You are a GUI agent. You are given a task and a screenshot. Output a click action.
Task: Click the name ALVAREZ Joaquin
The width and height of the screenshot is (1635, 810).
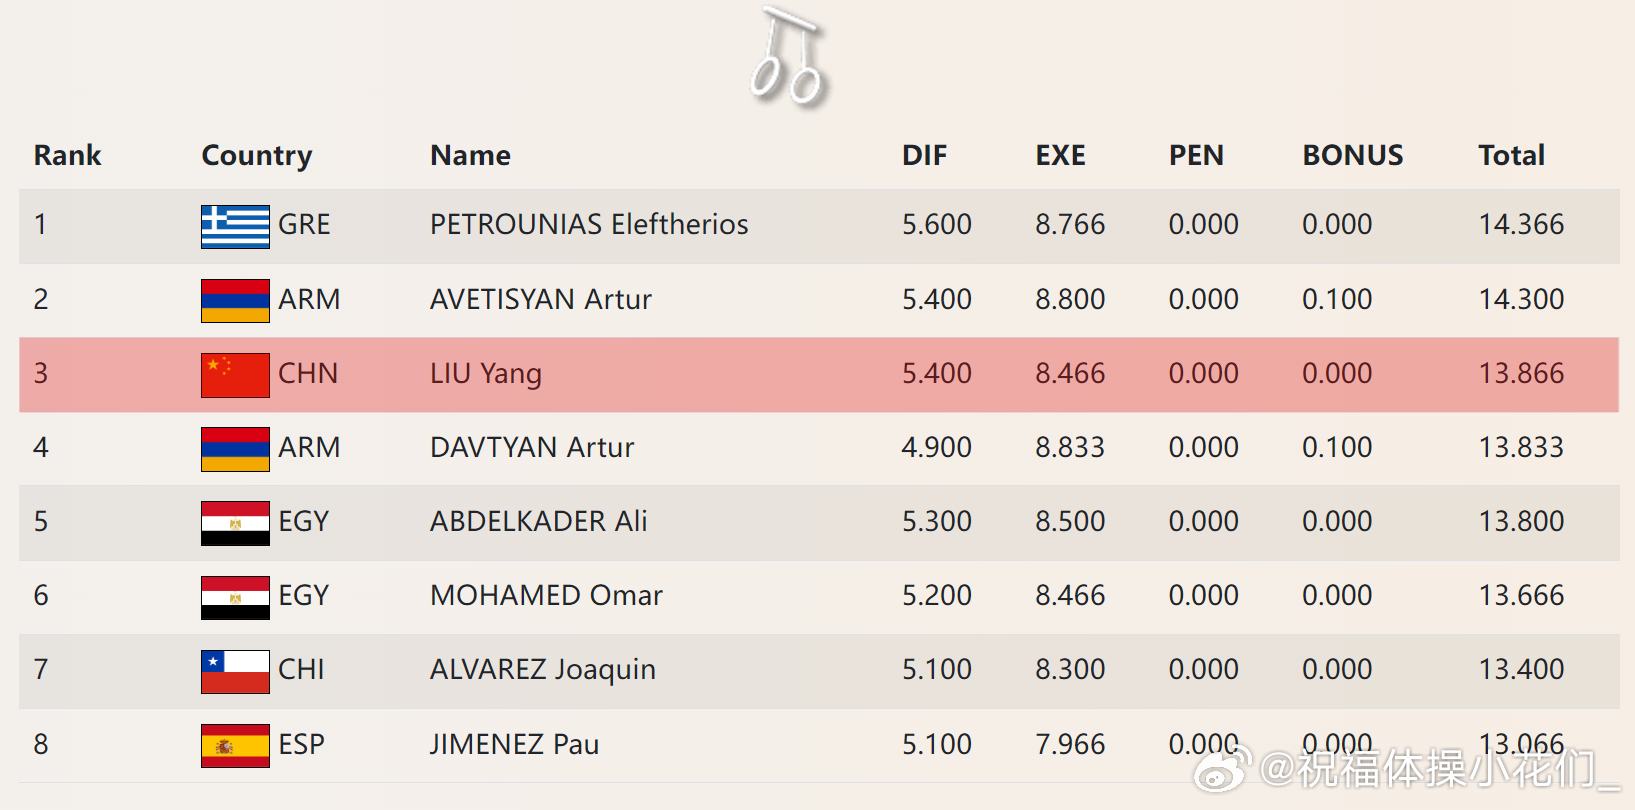543,670
